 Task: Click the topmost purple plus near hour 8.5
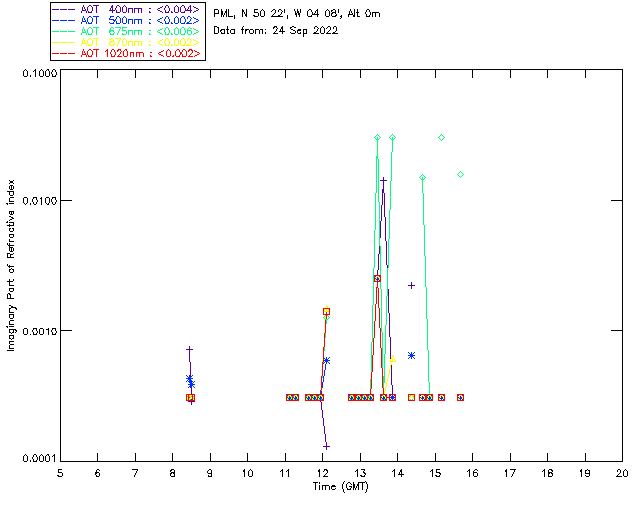[189, 349]
